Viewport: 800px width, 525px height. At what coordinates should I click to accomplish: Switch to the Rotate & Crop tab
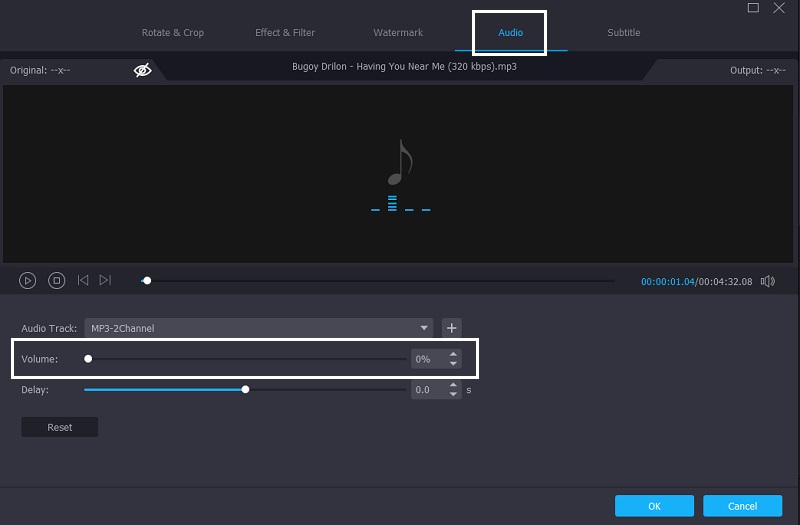pyautogui.click(x=172, y=32)
